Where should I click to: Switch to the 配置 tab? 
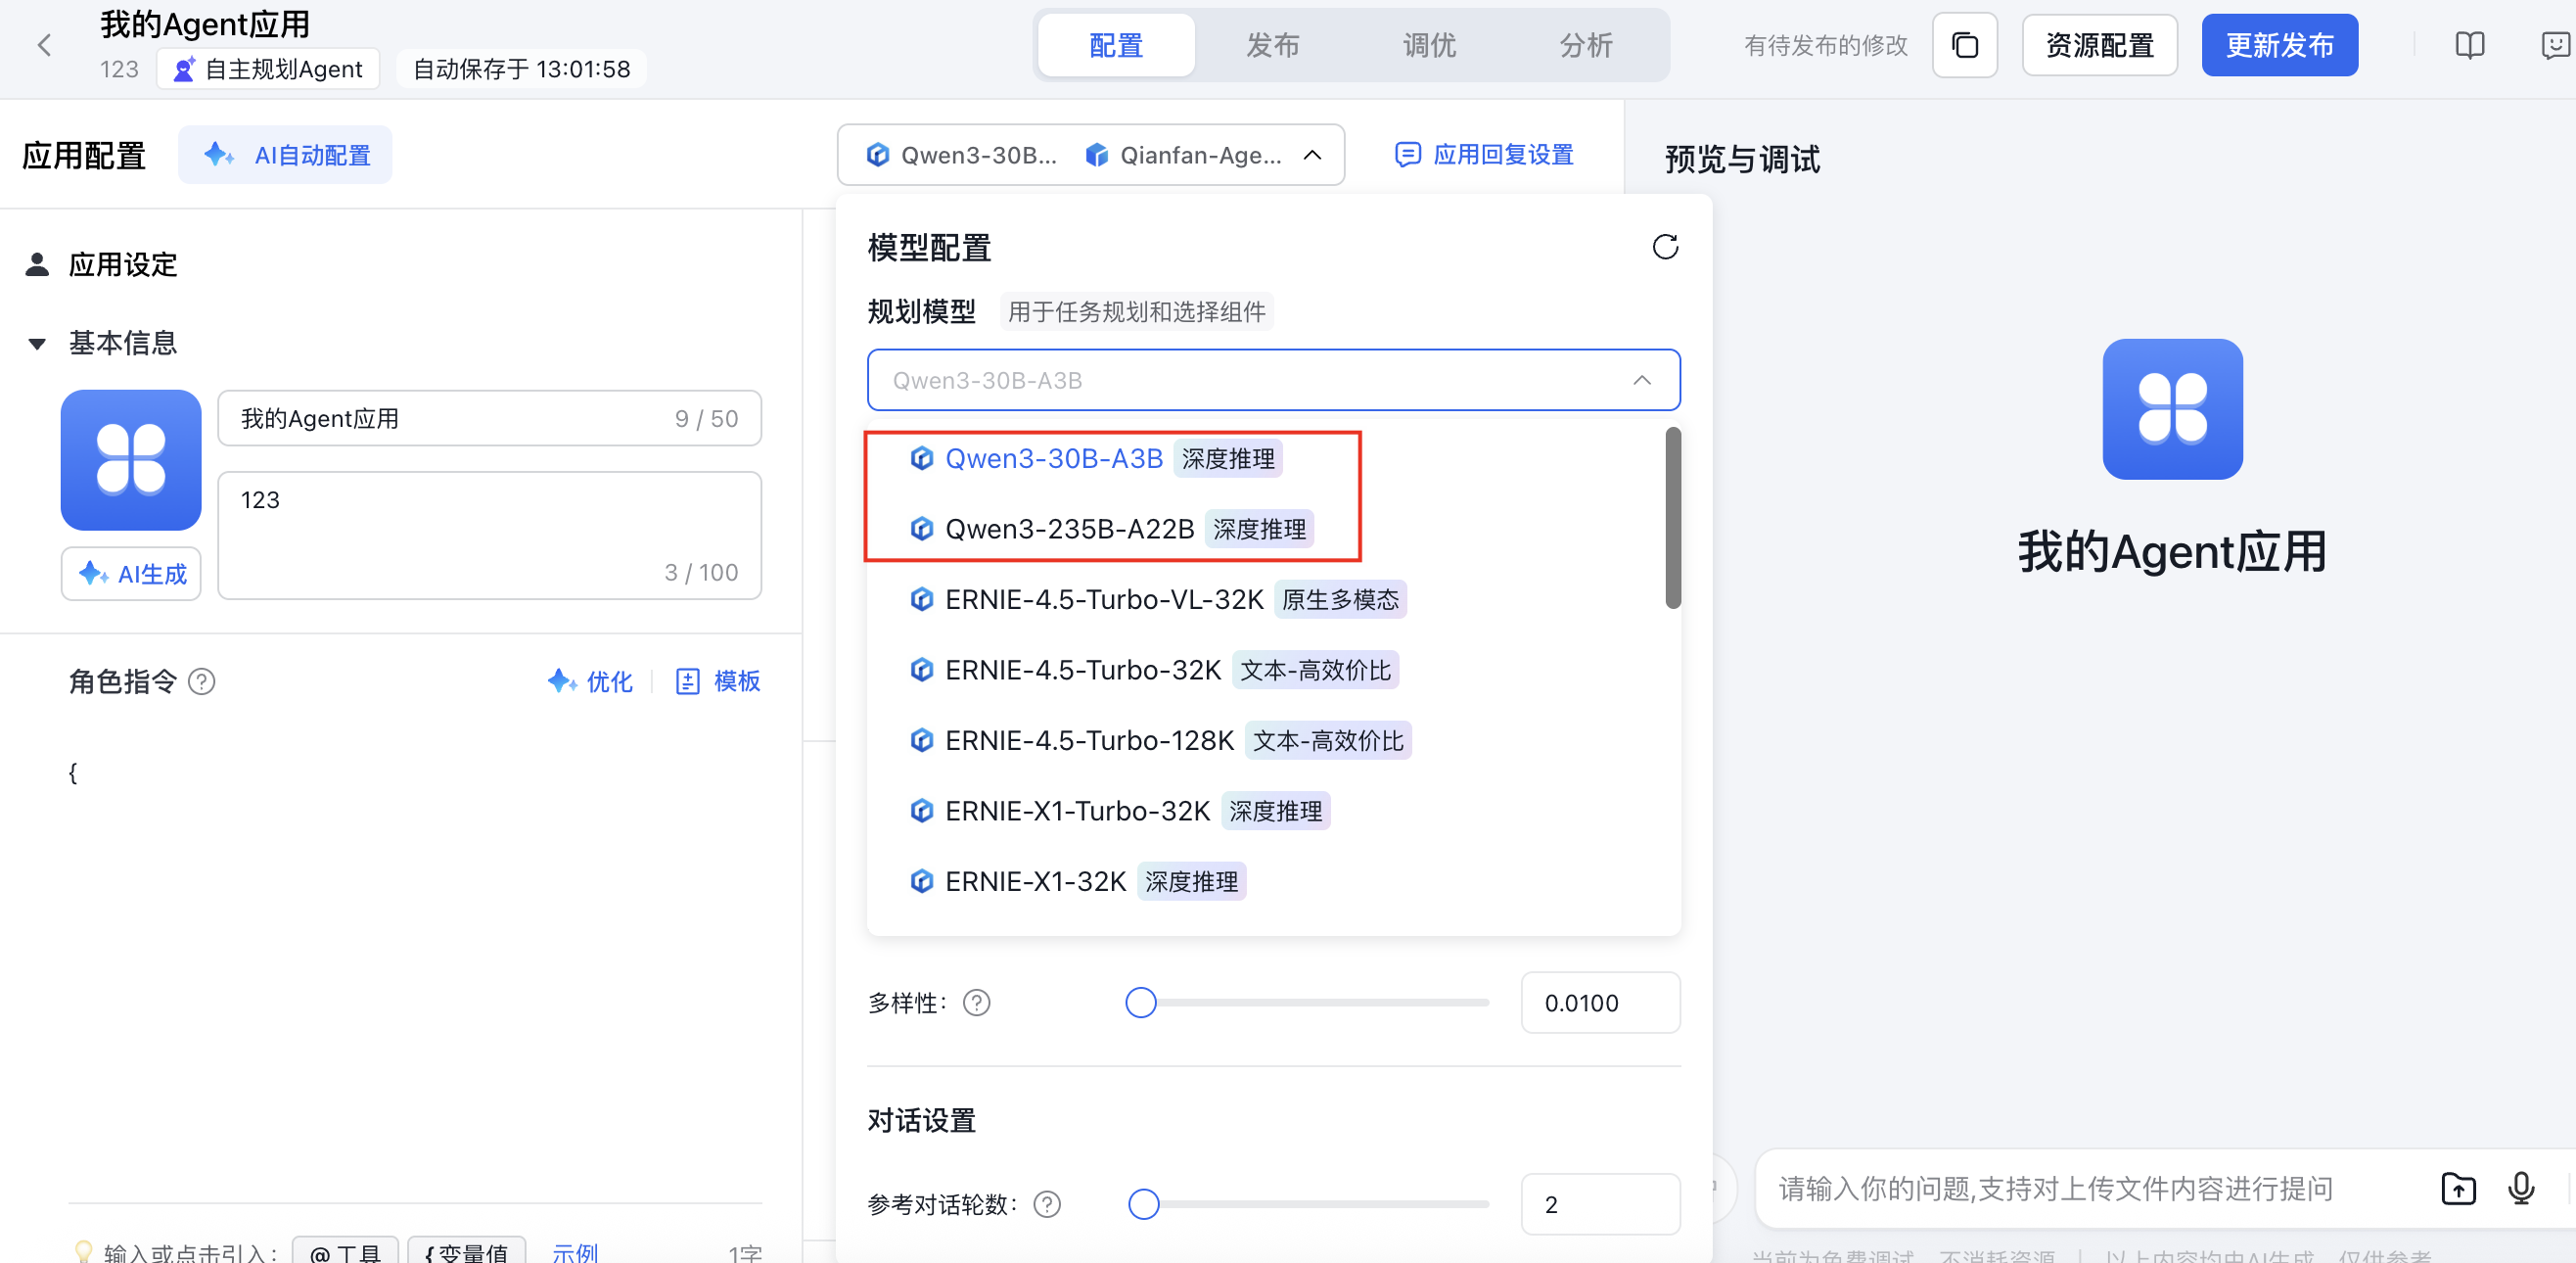click(1116, 45)
